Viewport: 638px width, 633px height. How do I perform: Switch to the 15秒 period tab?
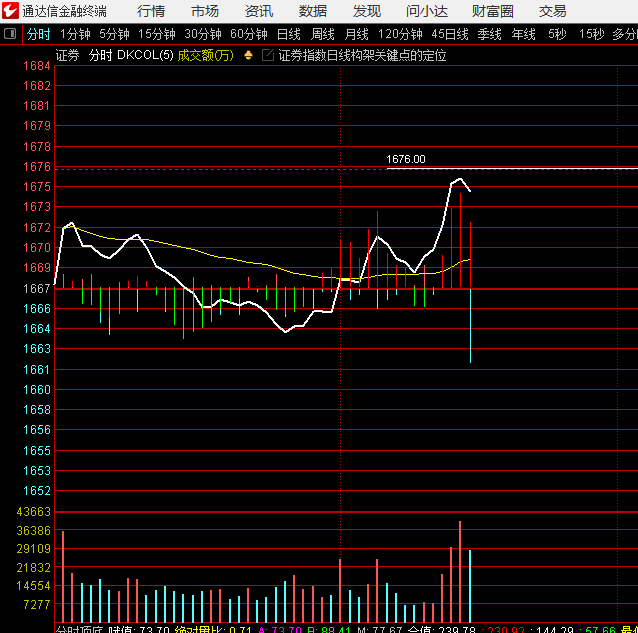coord(591,34)
